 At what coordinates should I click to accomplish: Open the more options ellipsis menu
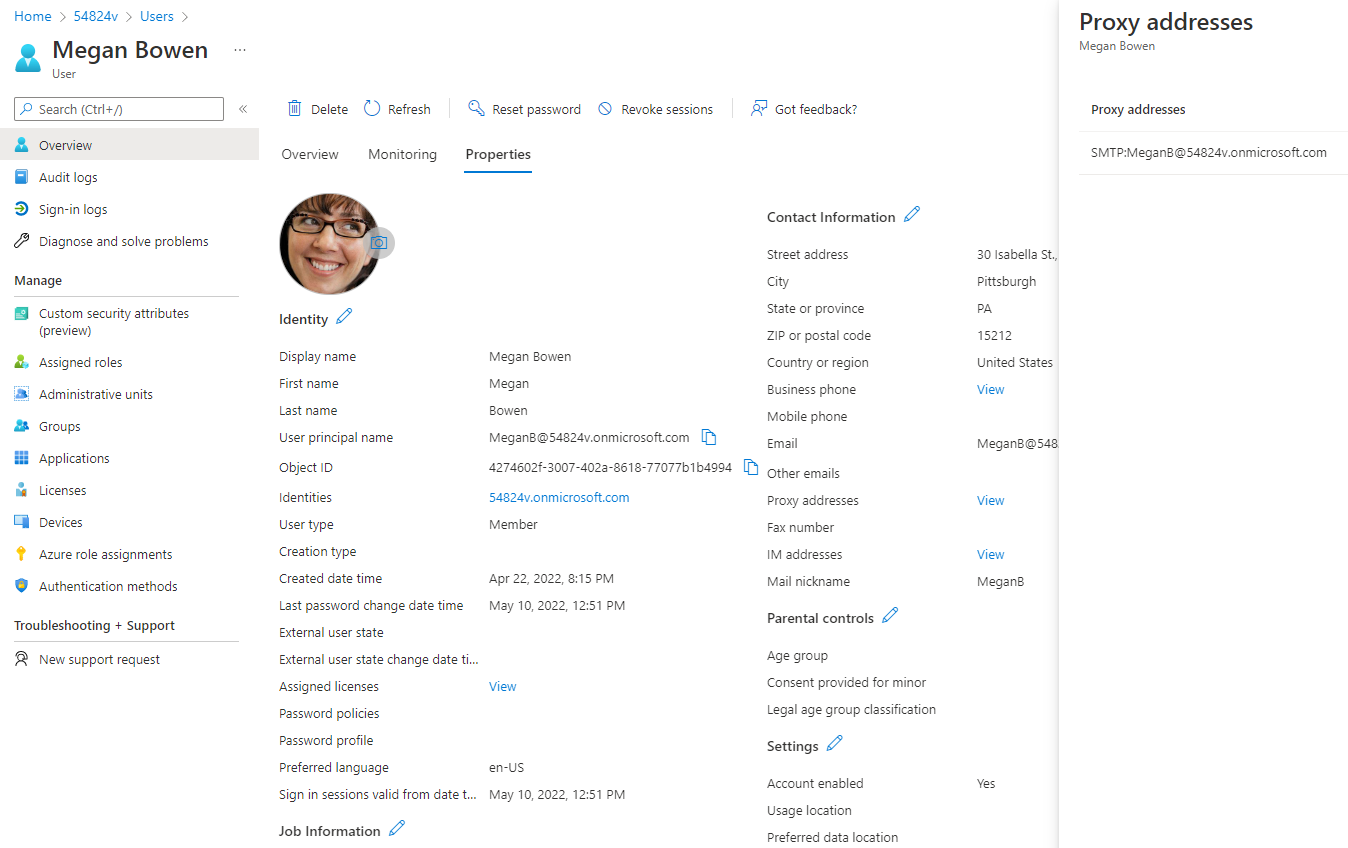tap(239, 50)
